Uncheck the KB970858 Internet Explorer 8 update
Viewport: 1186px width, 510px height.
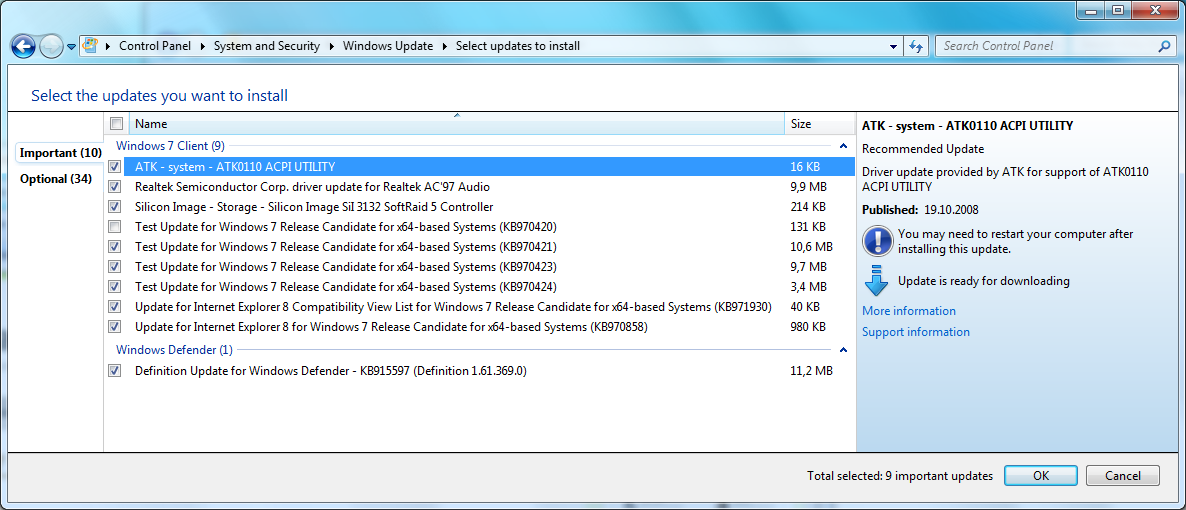coord(115,327)
